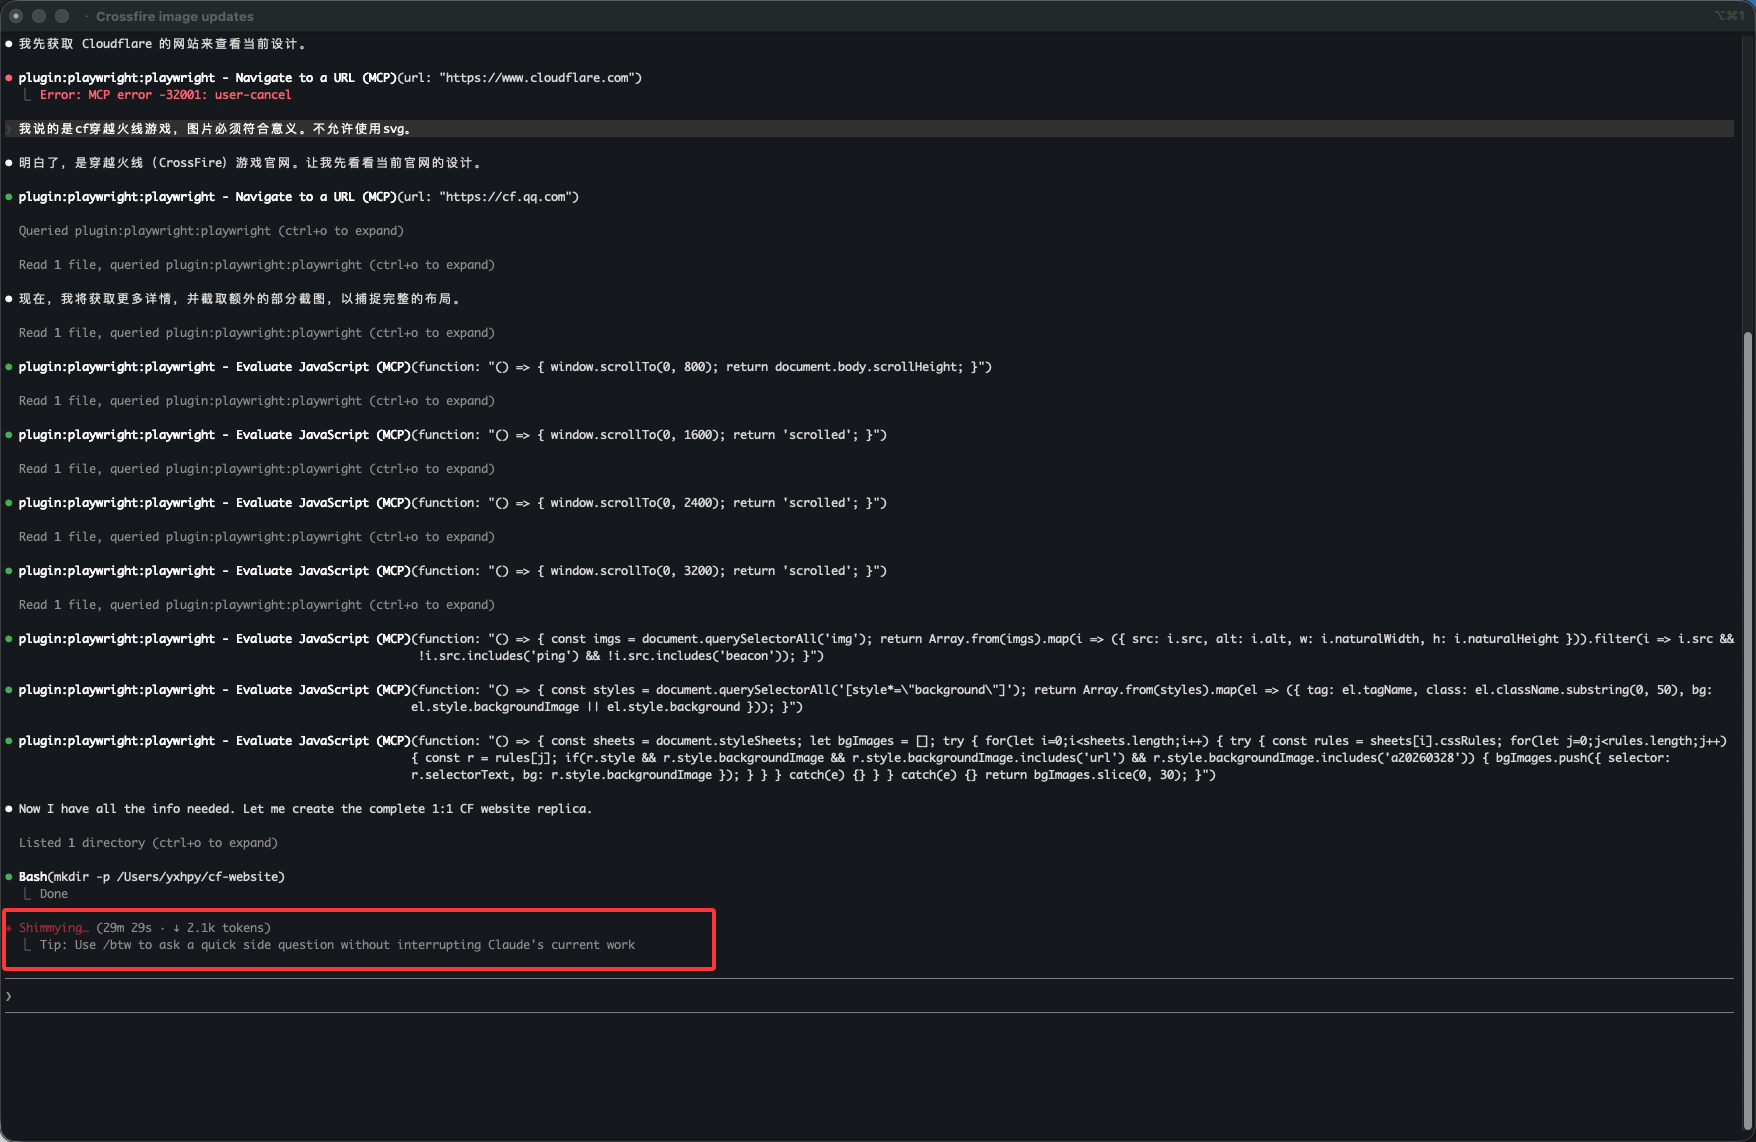Screen dimensions: 1756x1142
Task: Click the 'Done' result under the Bash command
Action: [x=54, y=894]
